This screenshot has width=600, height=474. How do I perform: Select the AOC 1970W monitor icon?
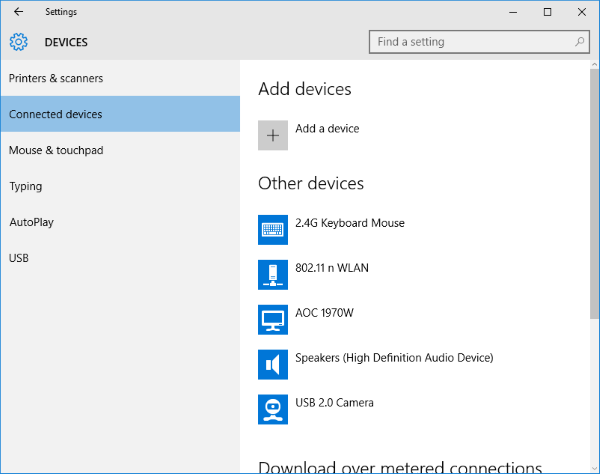pyautogui.click(x=273, y=320)
